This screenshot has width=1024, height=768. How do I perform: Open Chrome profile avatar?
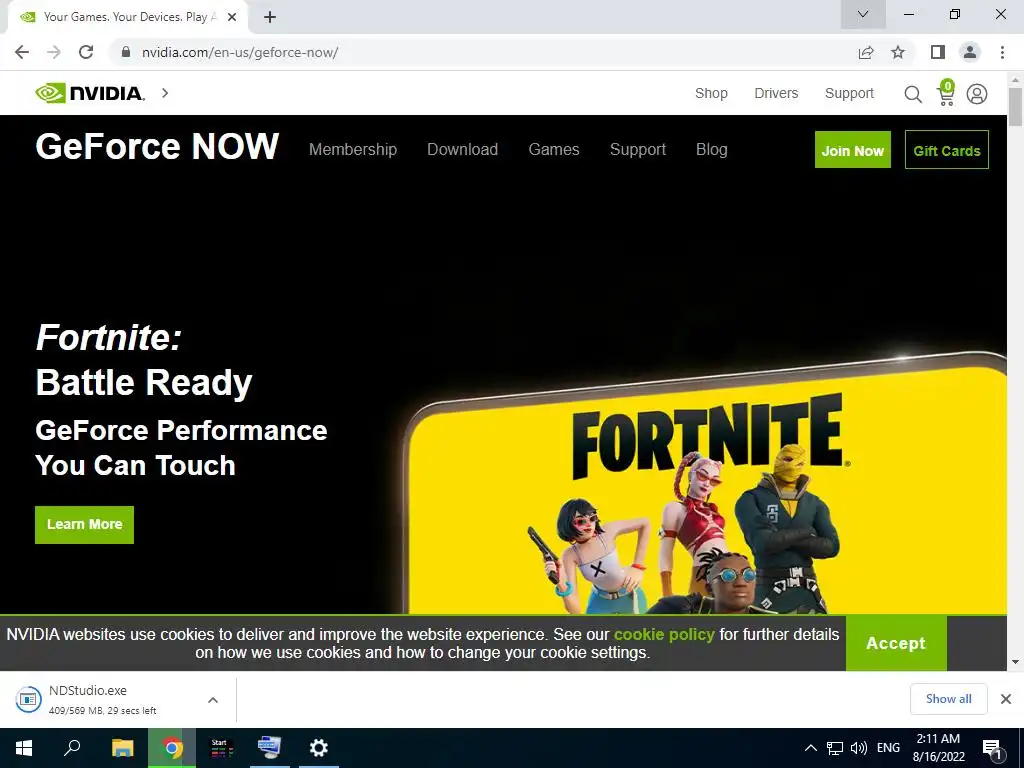(970, 52)
